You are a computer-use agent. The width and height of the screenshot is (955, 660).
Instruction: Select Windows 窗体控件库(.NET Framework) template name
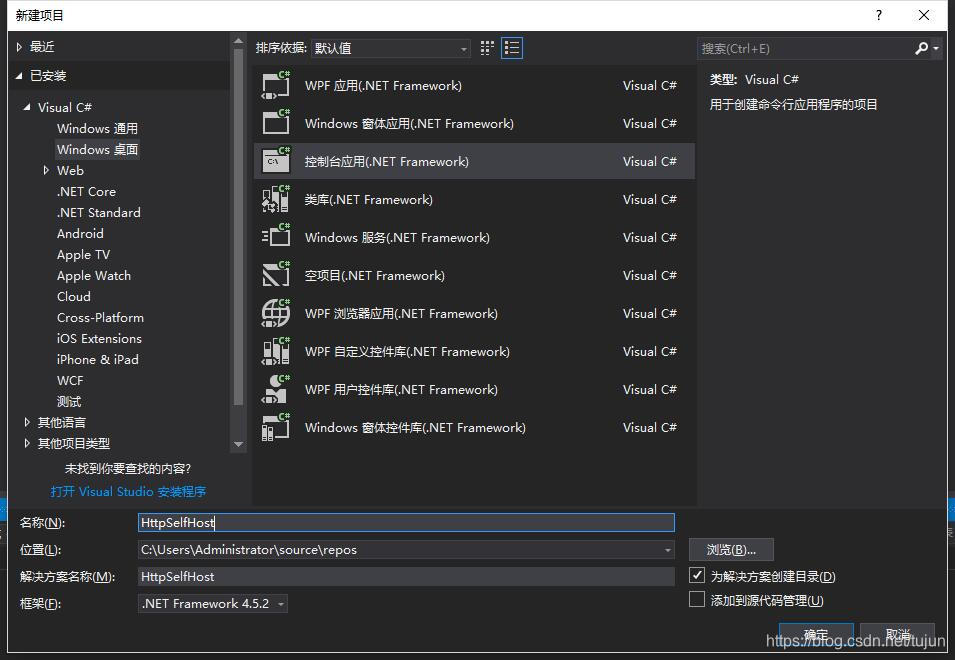pyautogui.click(x=415, y=427)
